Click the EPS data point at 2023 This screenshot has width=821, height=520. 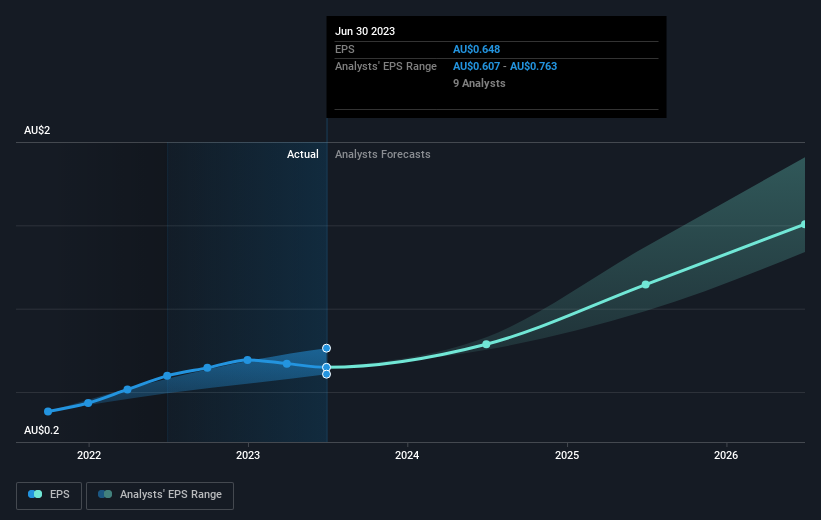[x=247, y=360]
